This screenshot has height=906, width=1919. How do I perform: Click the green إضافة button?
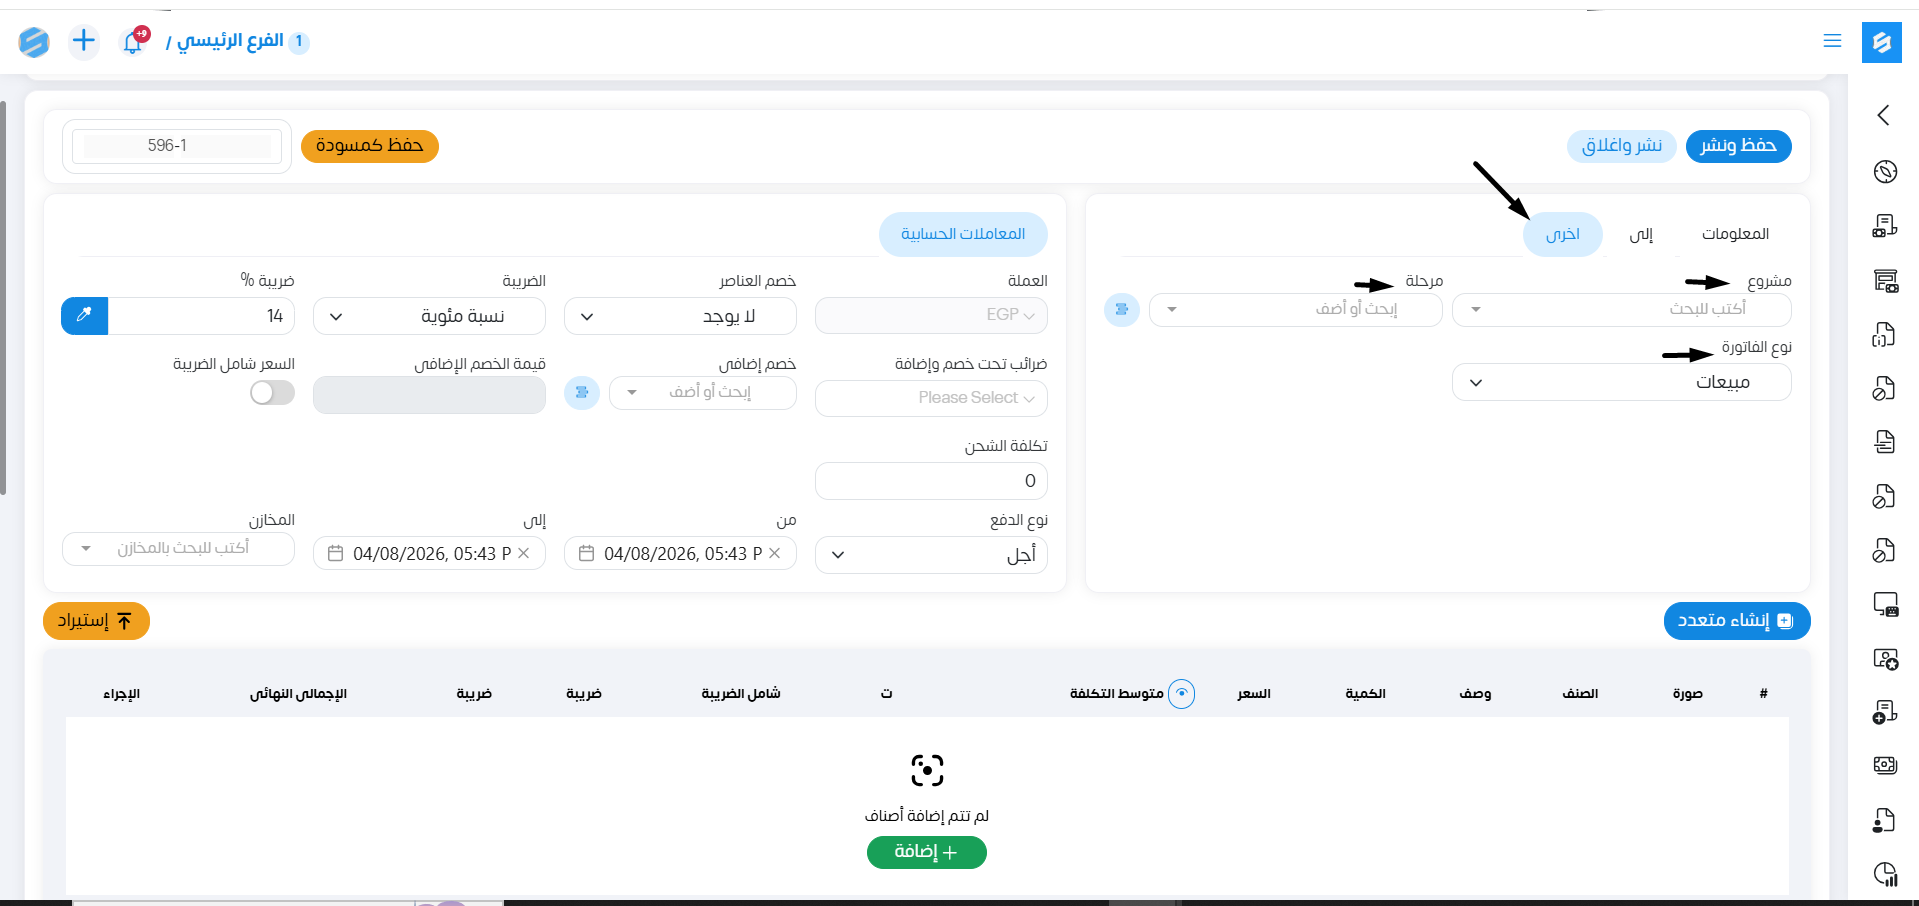tap(926, 852)
